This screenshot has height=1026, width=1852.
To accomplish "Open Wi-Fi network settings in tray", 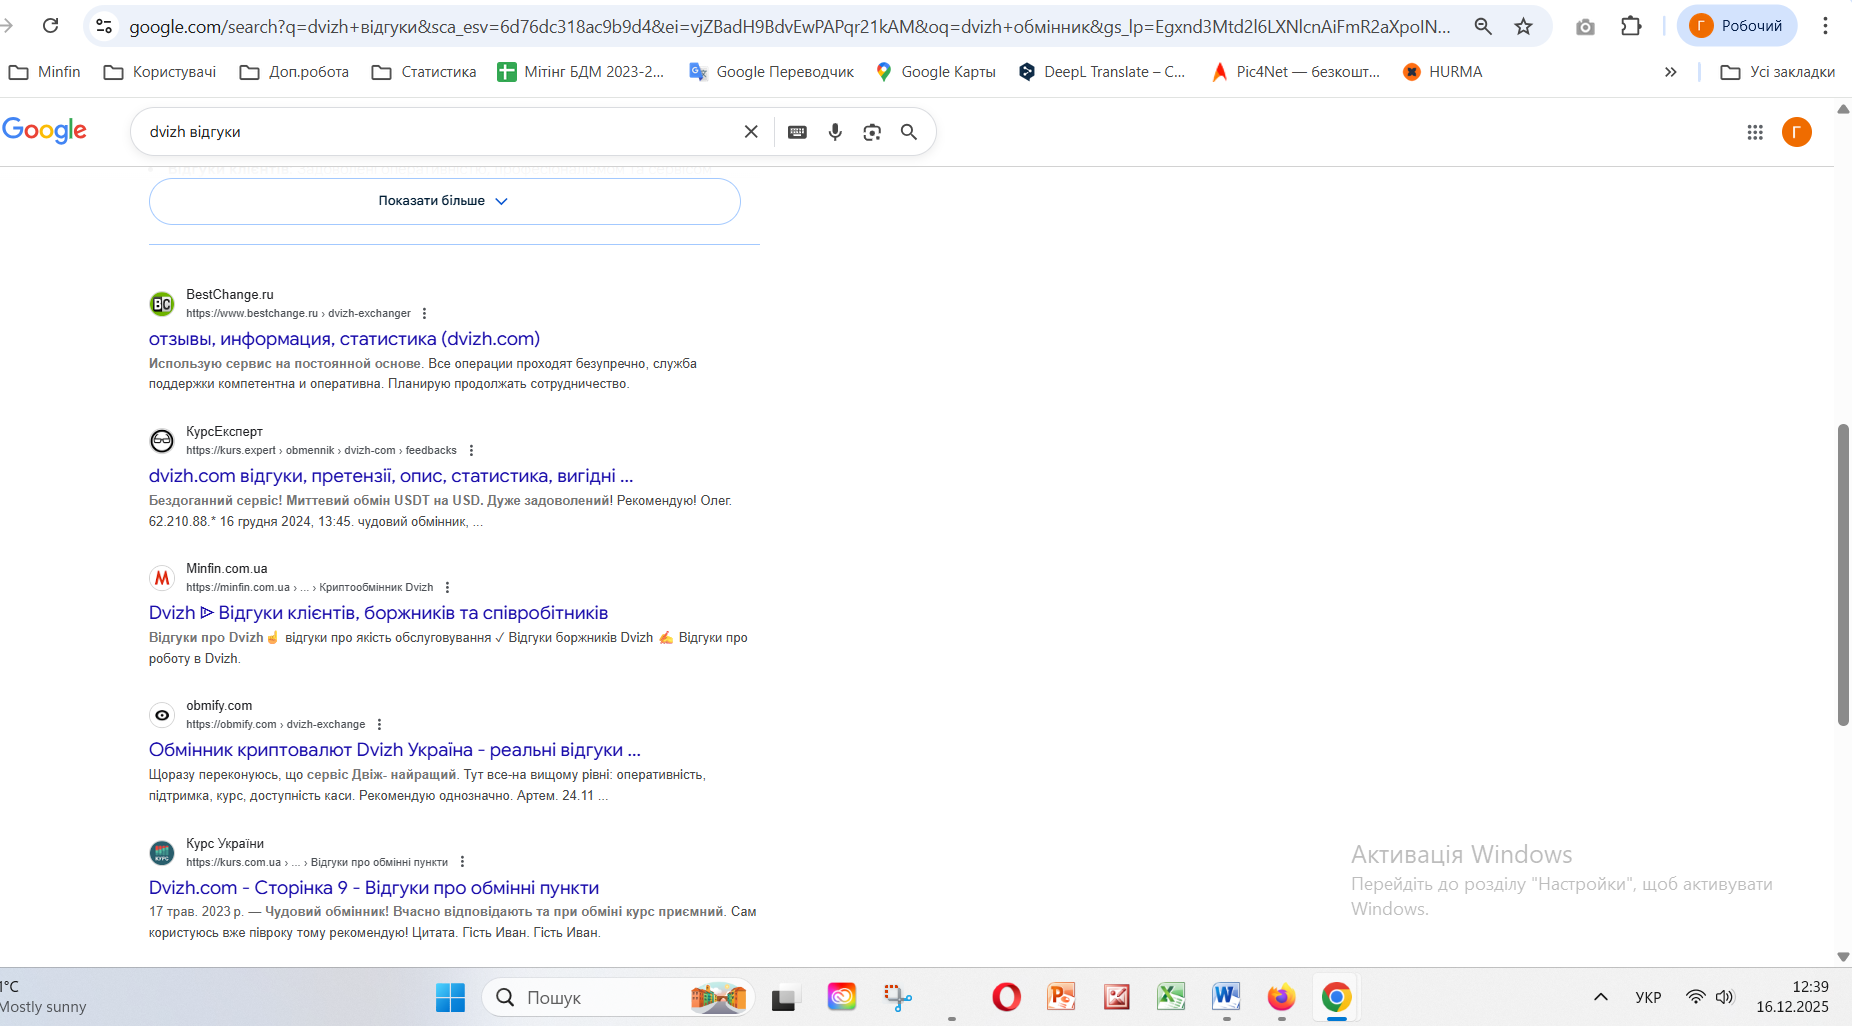I will [x=1696, y=997].
